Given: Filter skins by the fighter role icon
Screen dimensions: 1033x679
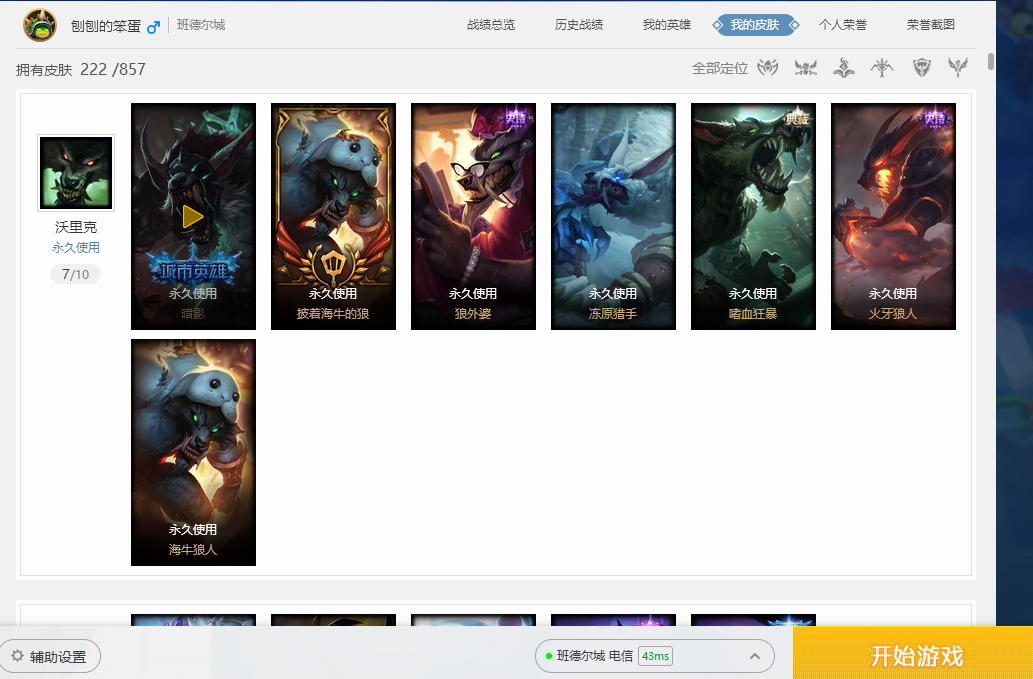Looking at the screenshot, I should point(806,67).
